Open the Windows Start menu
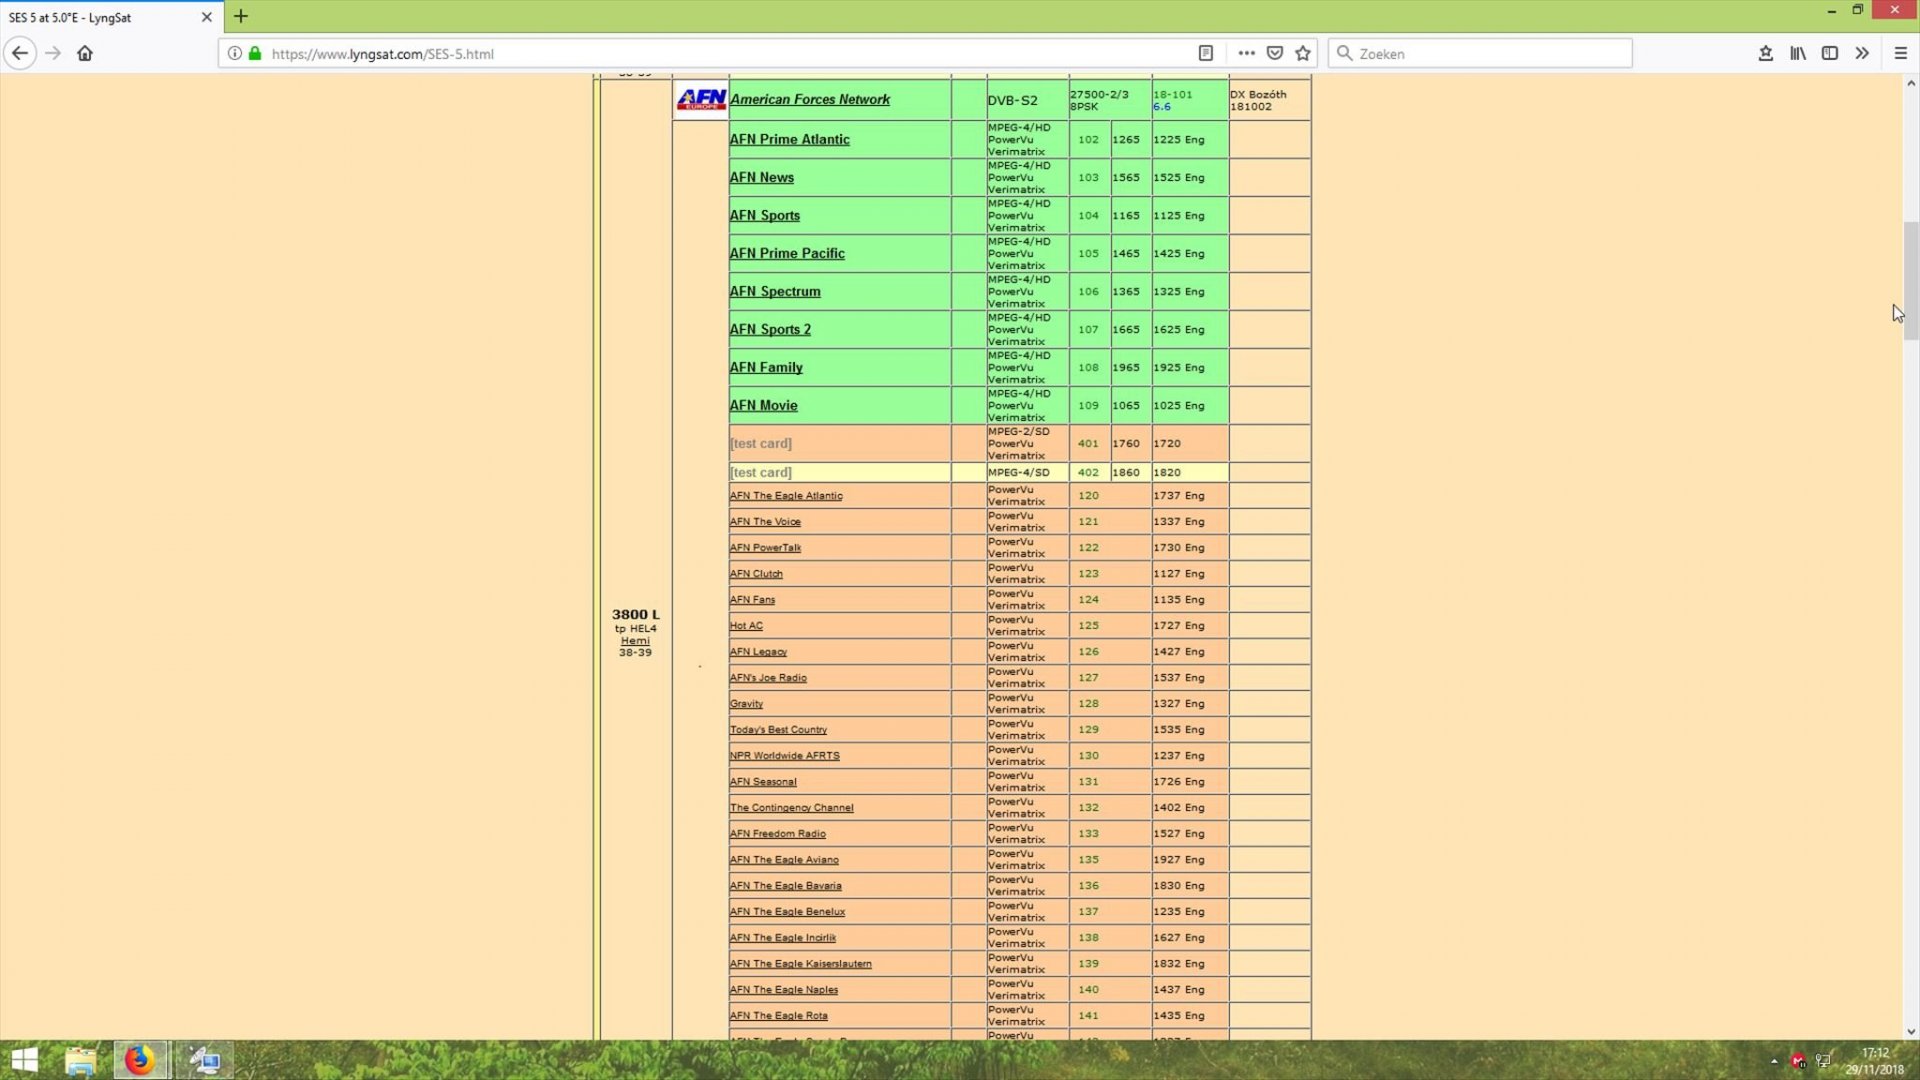This screenshot has width=1920, height=1080. pyautogui.click(x=22, y=1060)
